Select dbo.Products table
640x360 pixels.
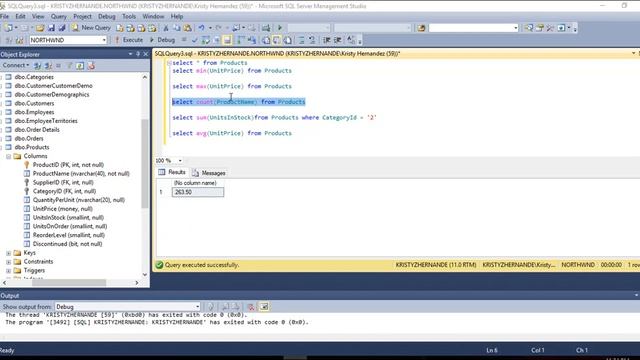pos(32,147)
